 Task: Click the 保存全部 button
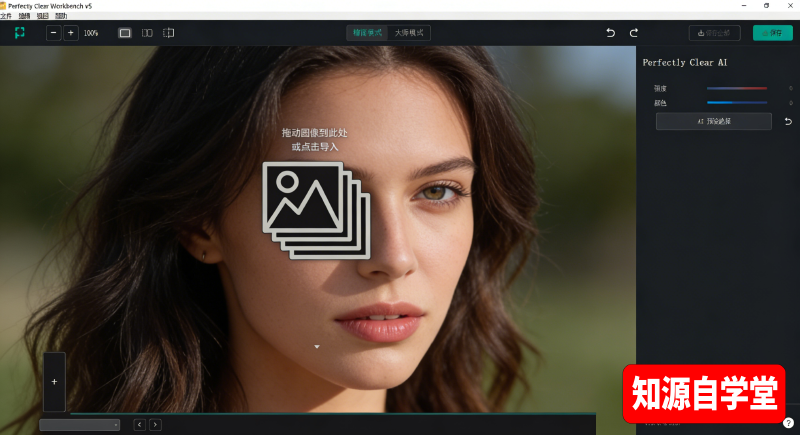pos(714,33)
